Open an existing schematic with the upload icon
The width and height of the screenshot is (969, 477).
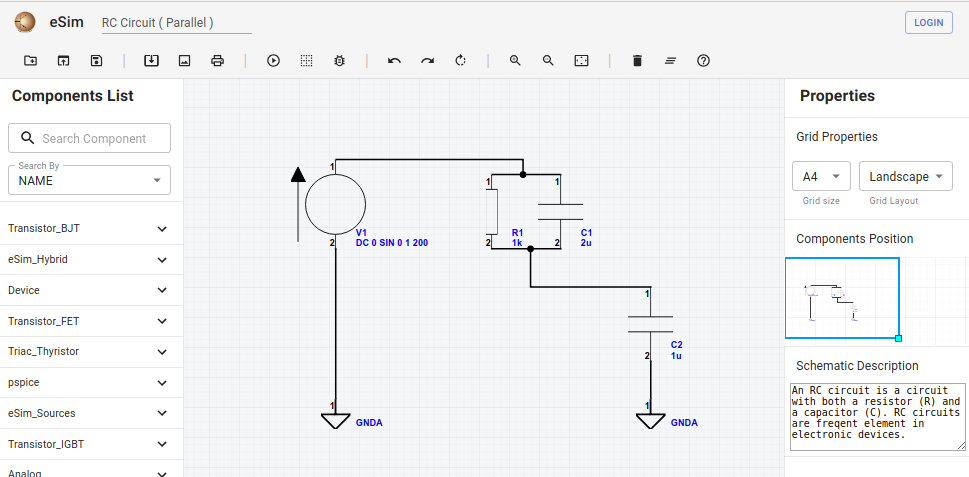click(x=63, y=61)
